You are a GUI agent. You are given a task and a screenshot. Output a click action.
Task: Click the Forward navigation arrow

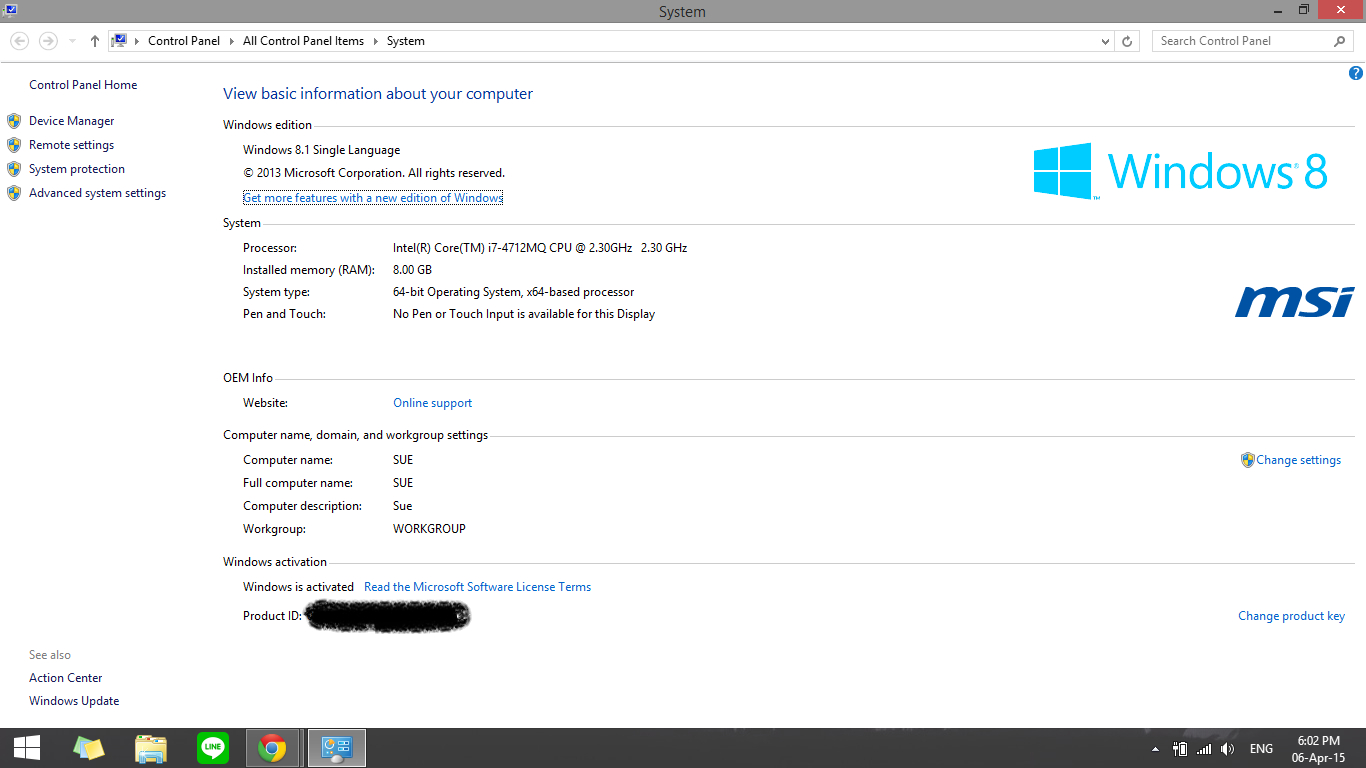point(48,41)
